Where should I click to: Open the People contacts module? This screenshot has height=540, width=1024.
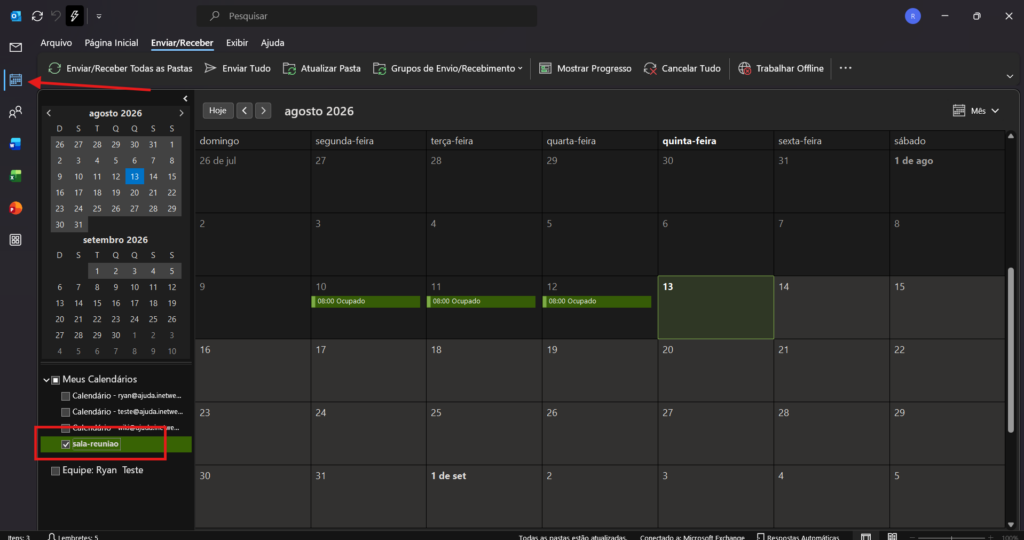(16, 112)
